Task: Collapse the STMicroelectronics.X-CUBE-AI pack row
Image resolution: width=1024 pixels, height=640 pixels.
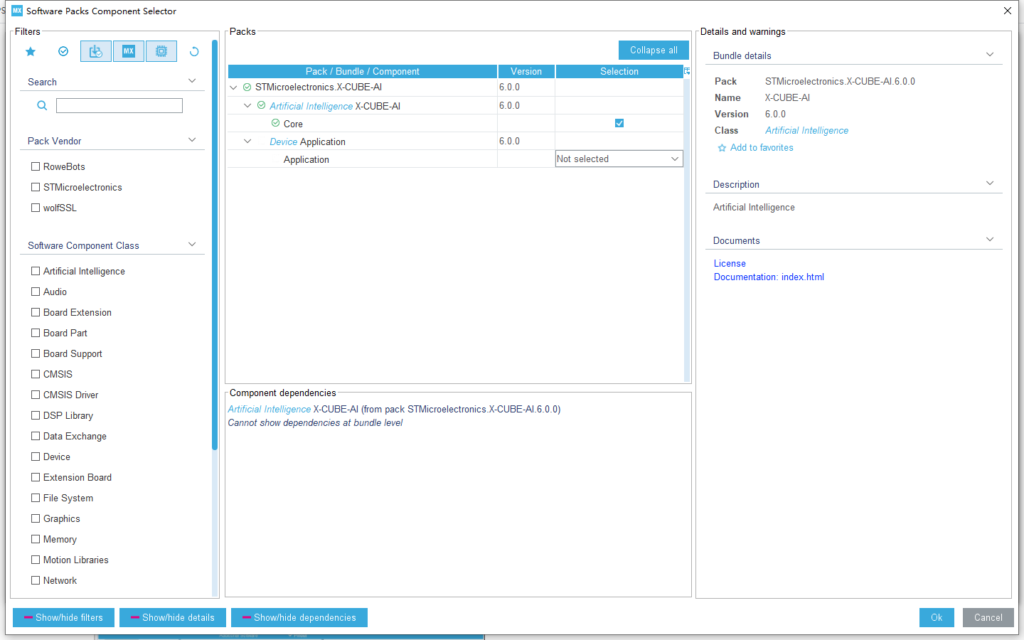Action: [233, 88]
